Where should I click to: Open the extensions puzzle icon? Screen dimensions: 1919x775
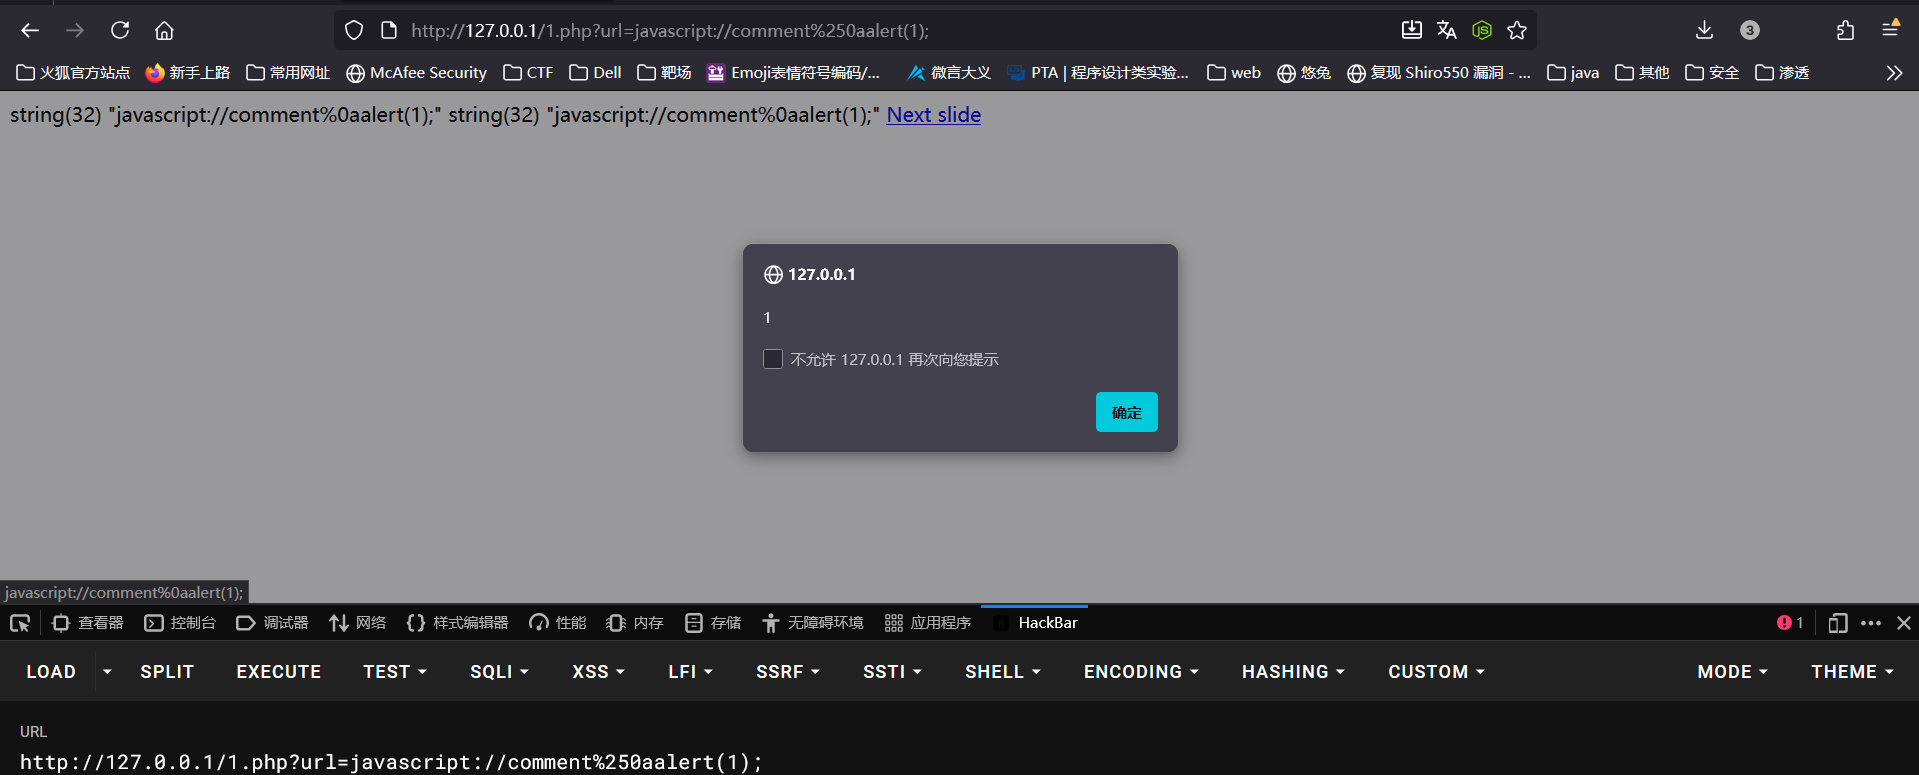pos(1845,30)
